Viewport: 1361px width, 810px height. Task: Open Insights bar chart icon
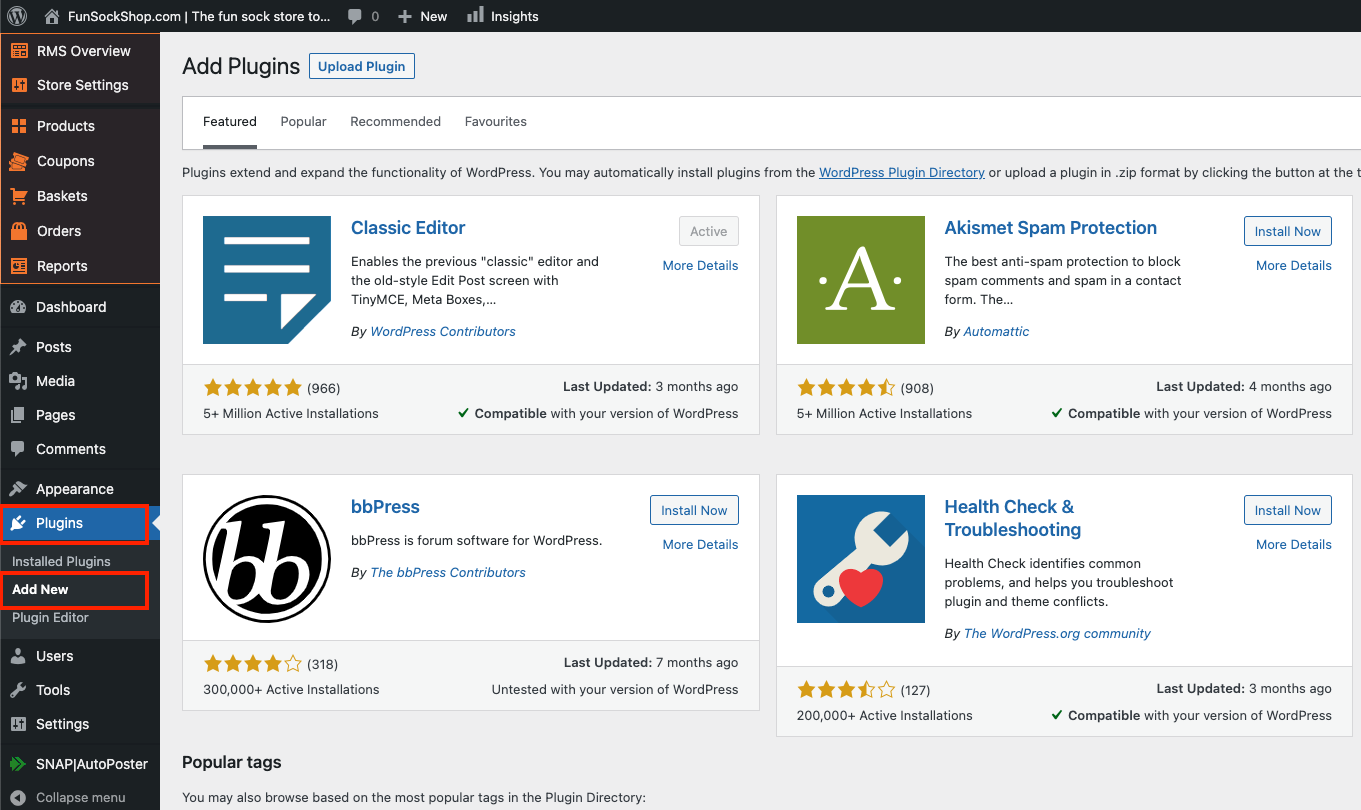(475, 15)
